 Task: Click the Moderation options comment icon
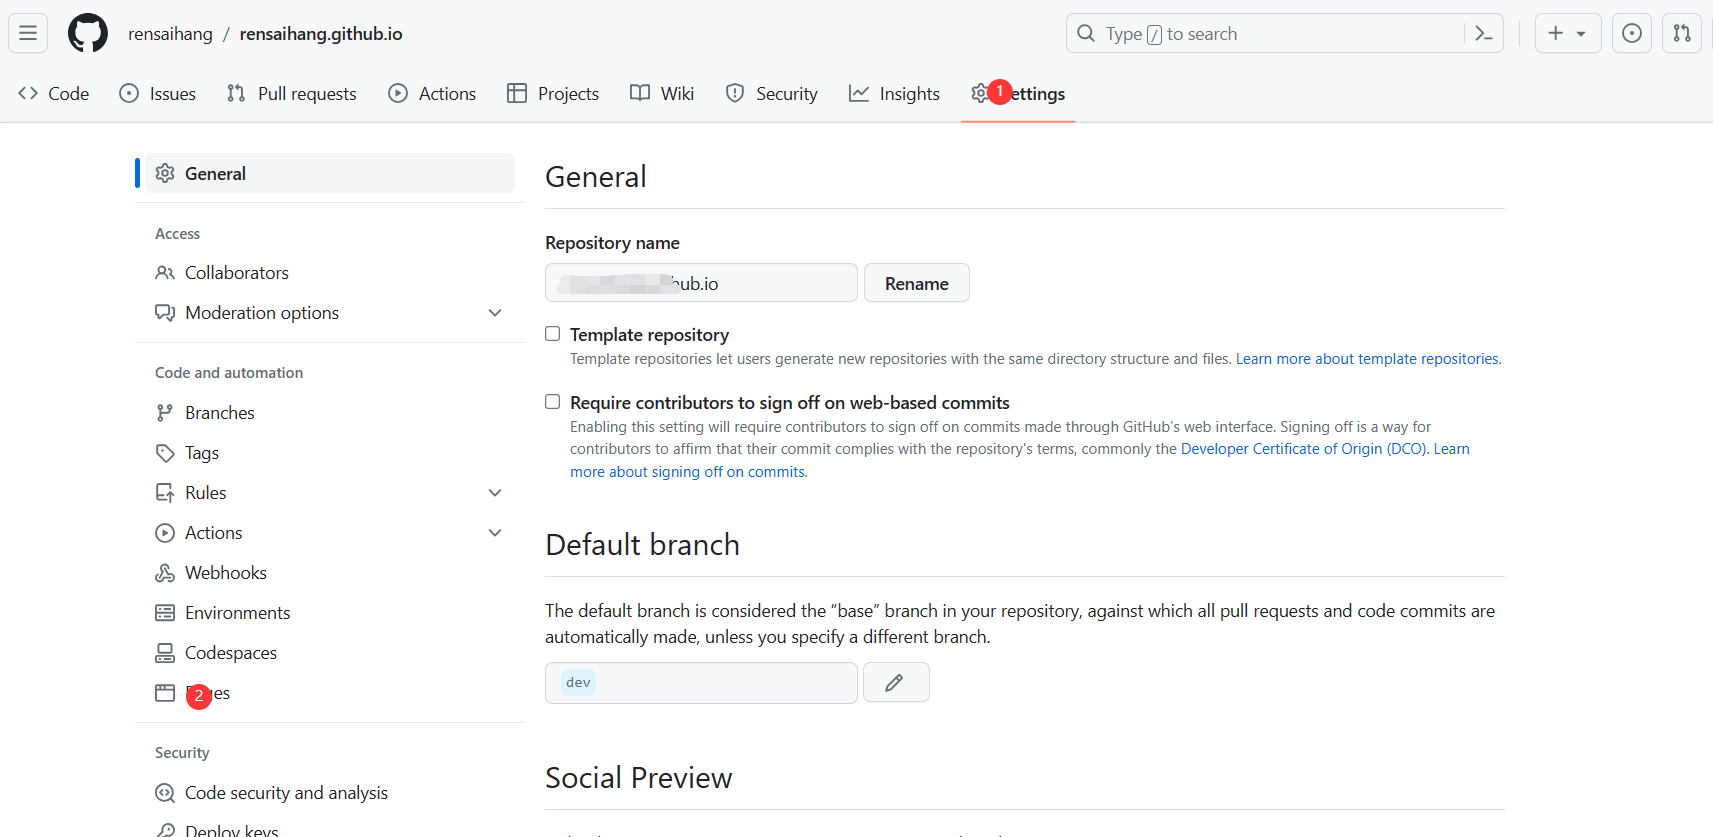point(165,313)
